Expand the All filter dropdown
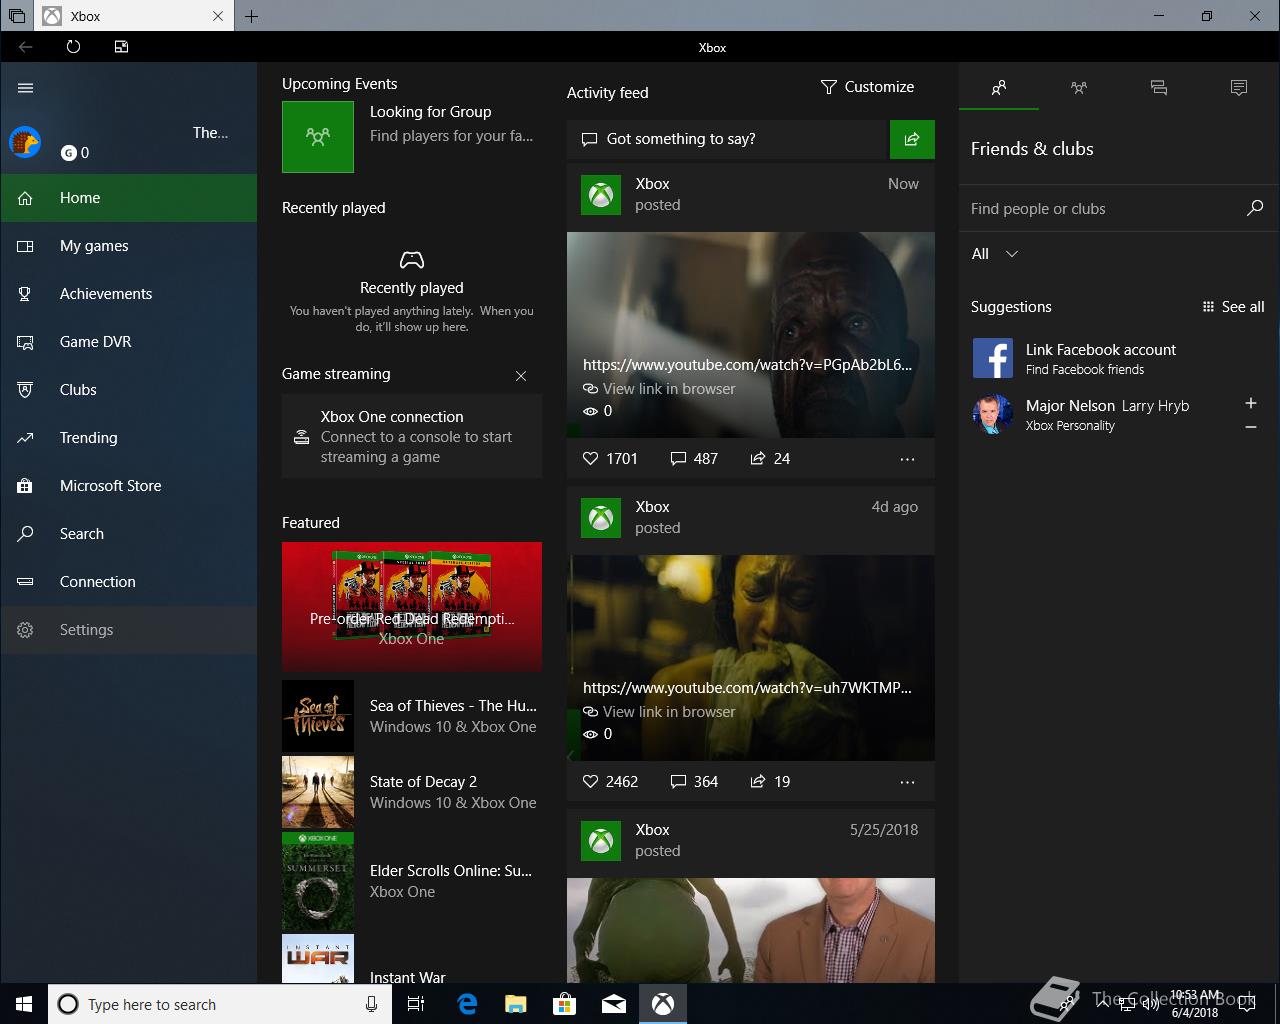 995,254
